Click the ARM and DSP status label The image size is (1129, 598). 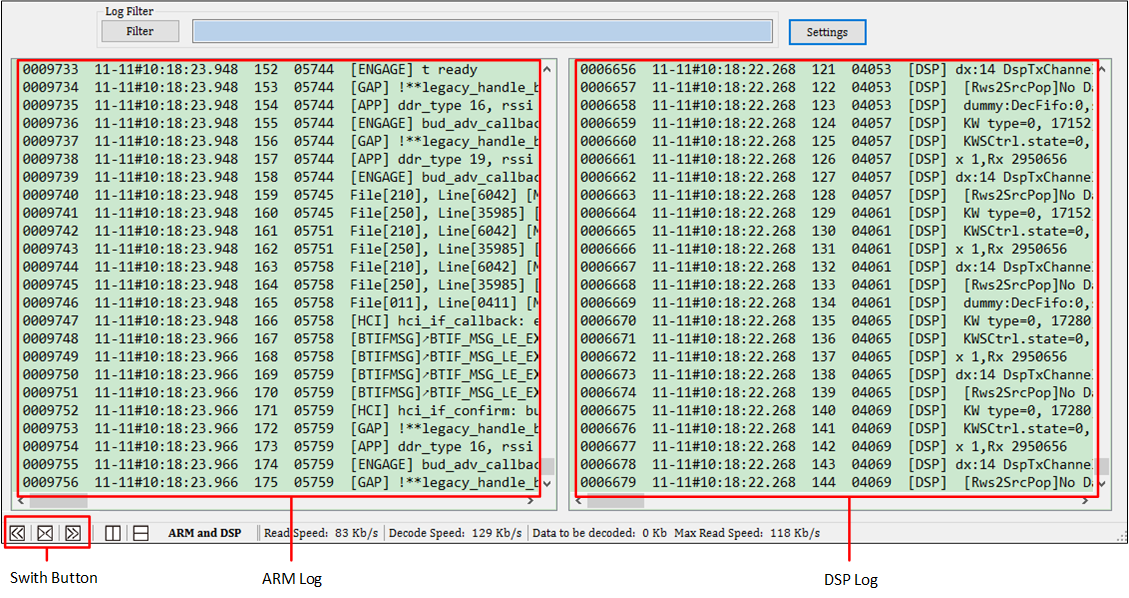204,533
